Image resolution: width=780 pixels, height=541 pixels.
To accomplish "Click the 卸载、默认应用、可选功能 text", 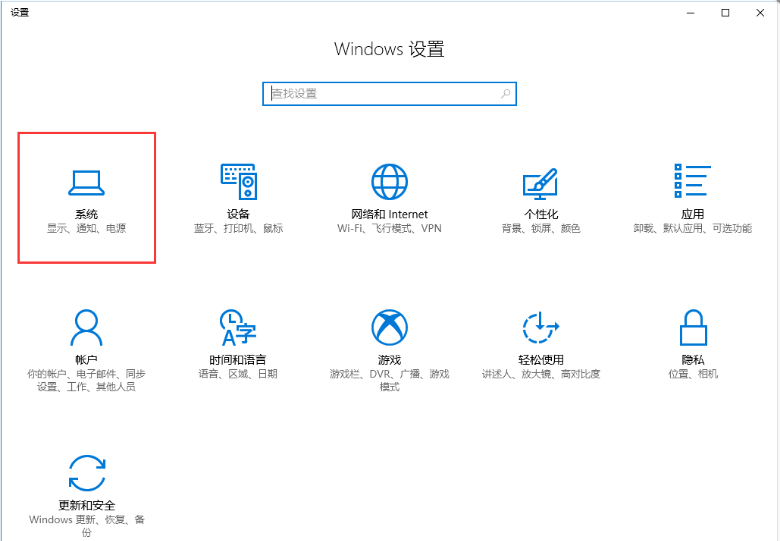I will (692, 229).
